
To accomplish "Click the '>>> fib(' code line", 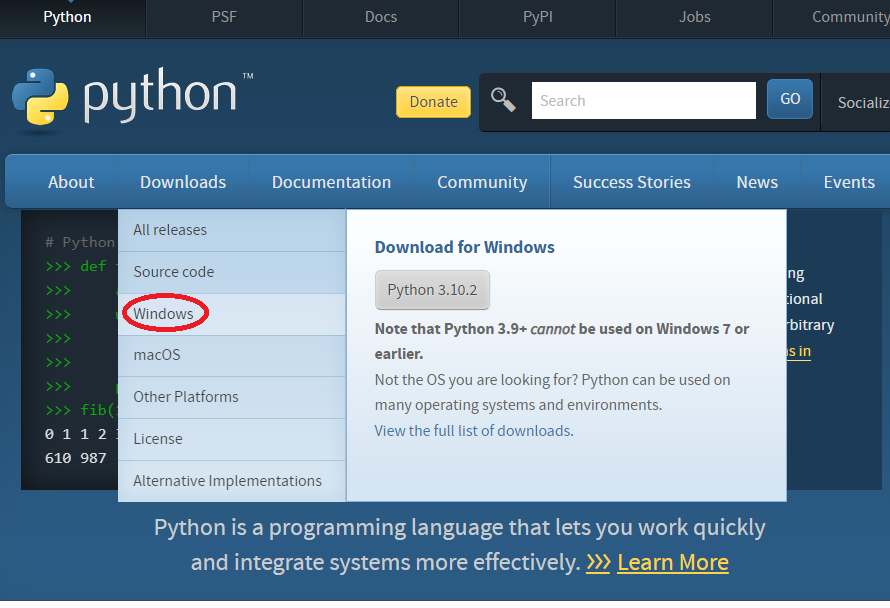I will tap(81, 410).
